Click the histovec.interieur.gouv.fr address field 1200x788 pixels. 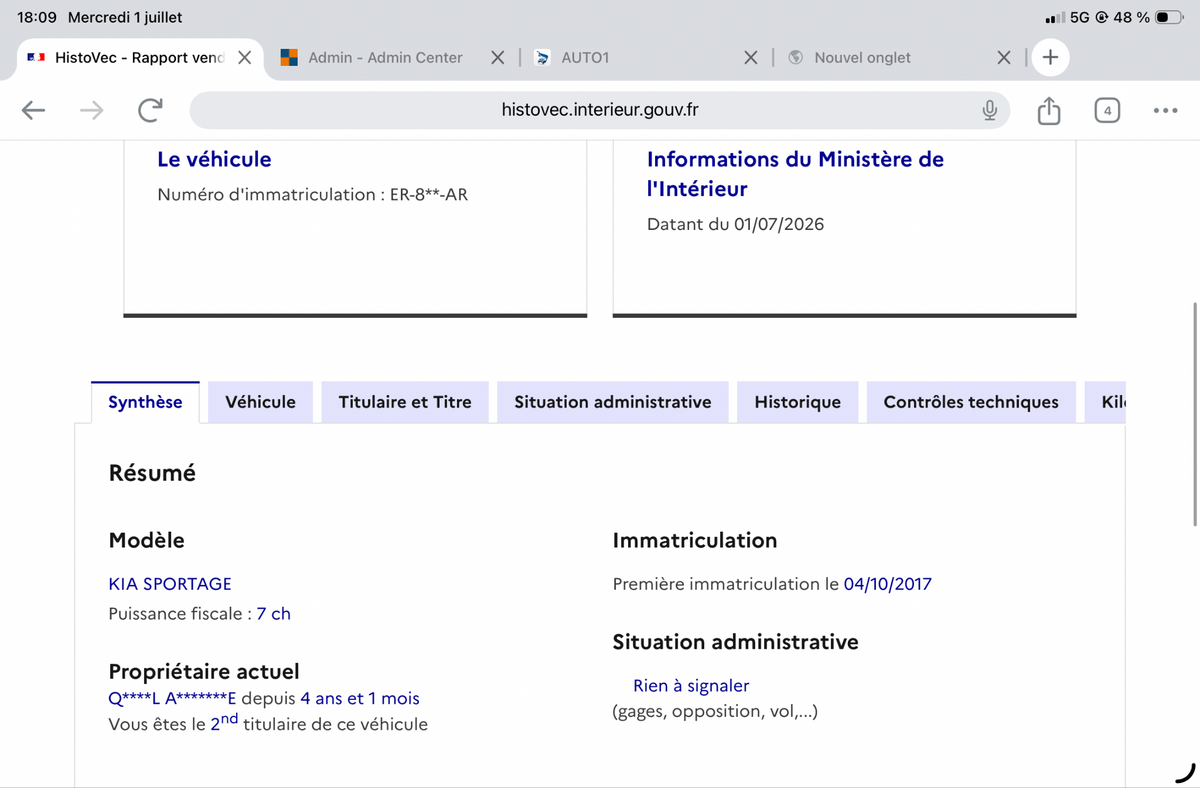600,110
